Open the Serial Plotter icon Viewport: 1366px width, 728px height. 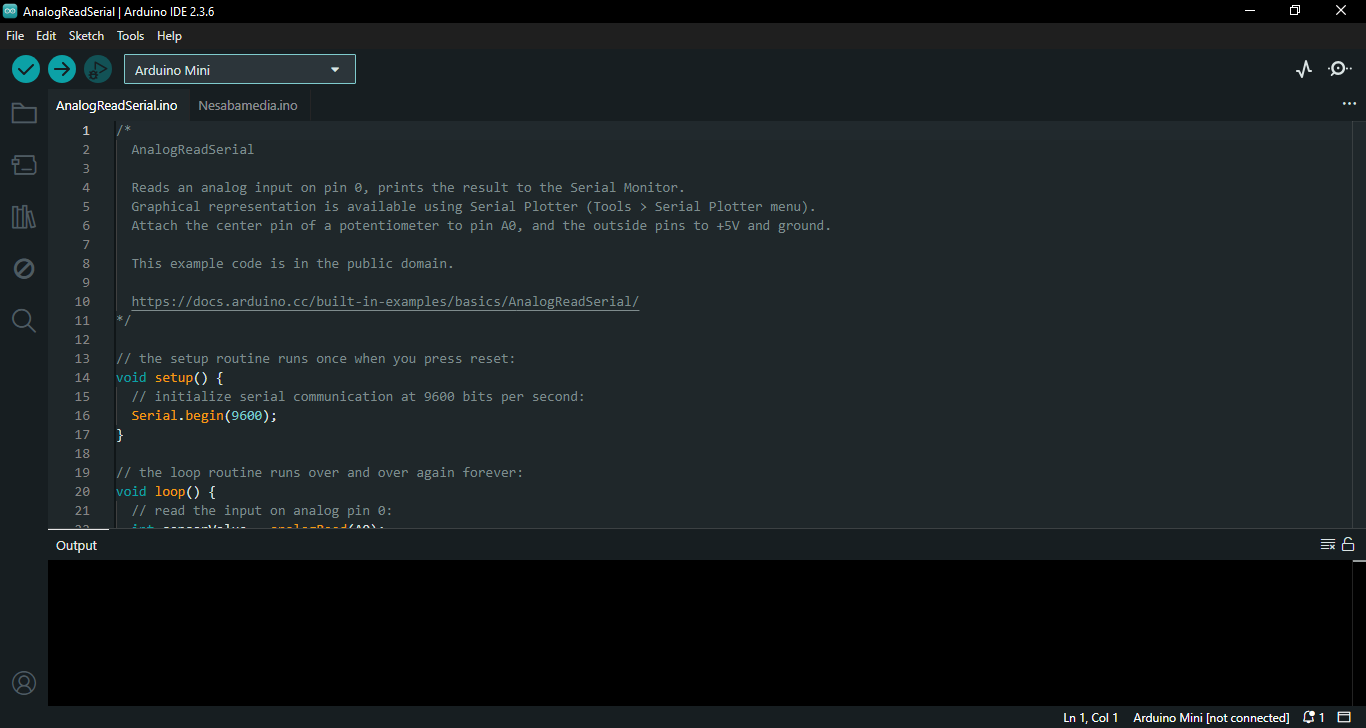click(x=1303, y=69)
